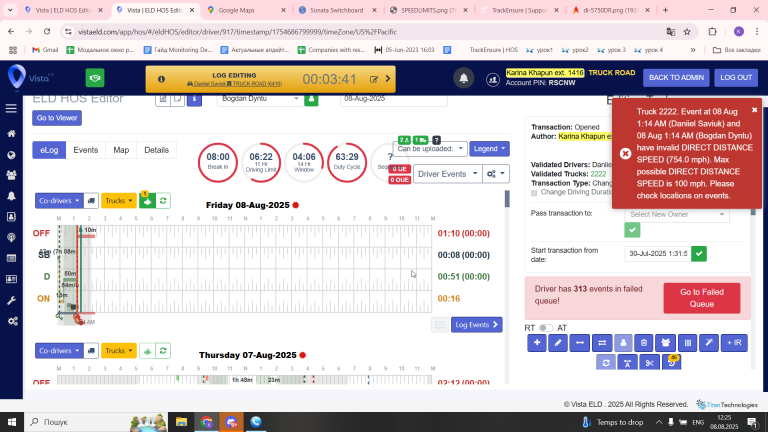Switch to the Map tab

coord(121,150)
